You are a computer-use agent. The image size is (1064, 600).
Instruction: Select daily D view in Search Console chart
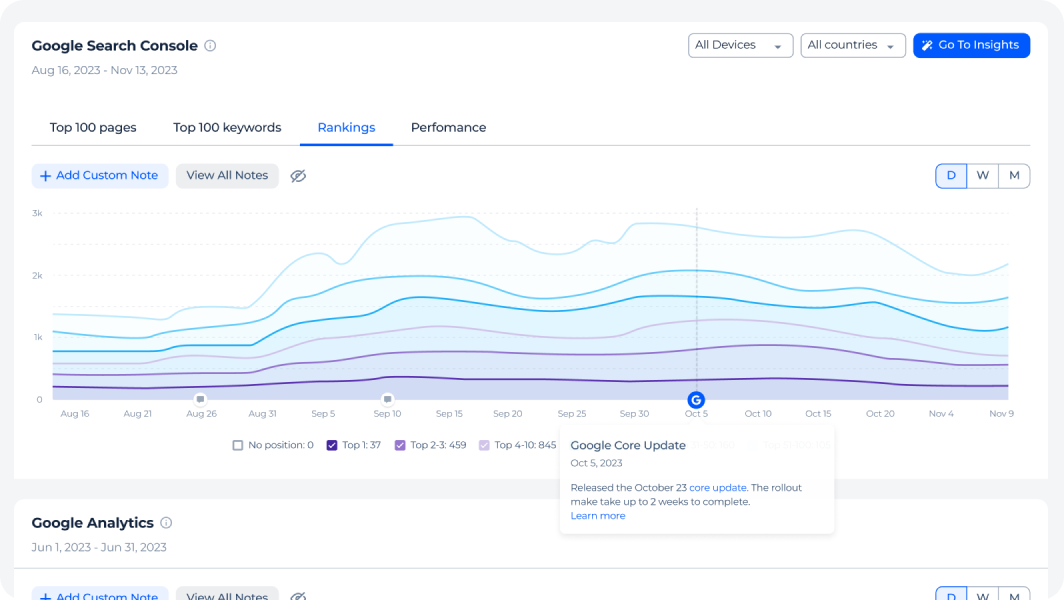[951, 176]
